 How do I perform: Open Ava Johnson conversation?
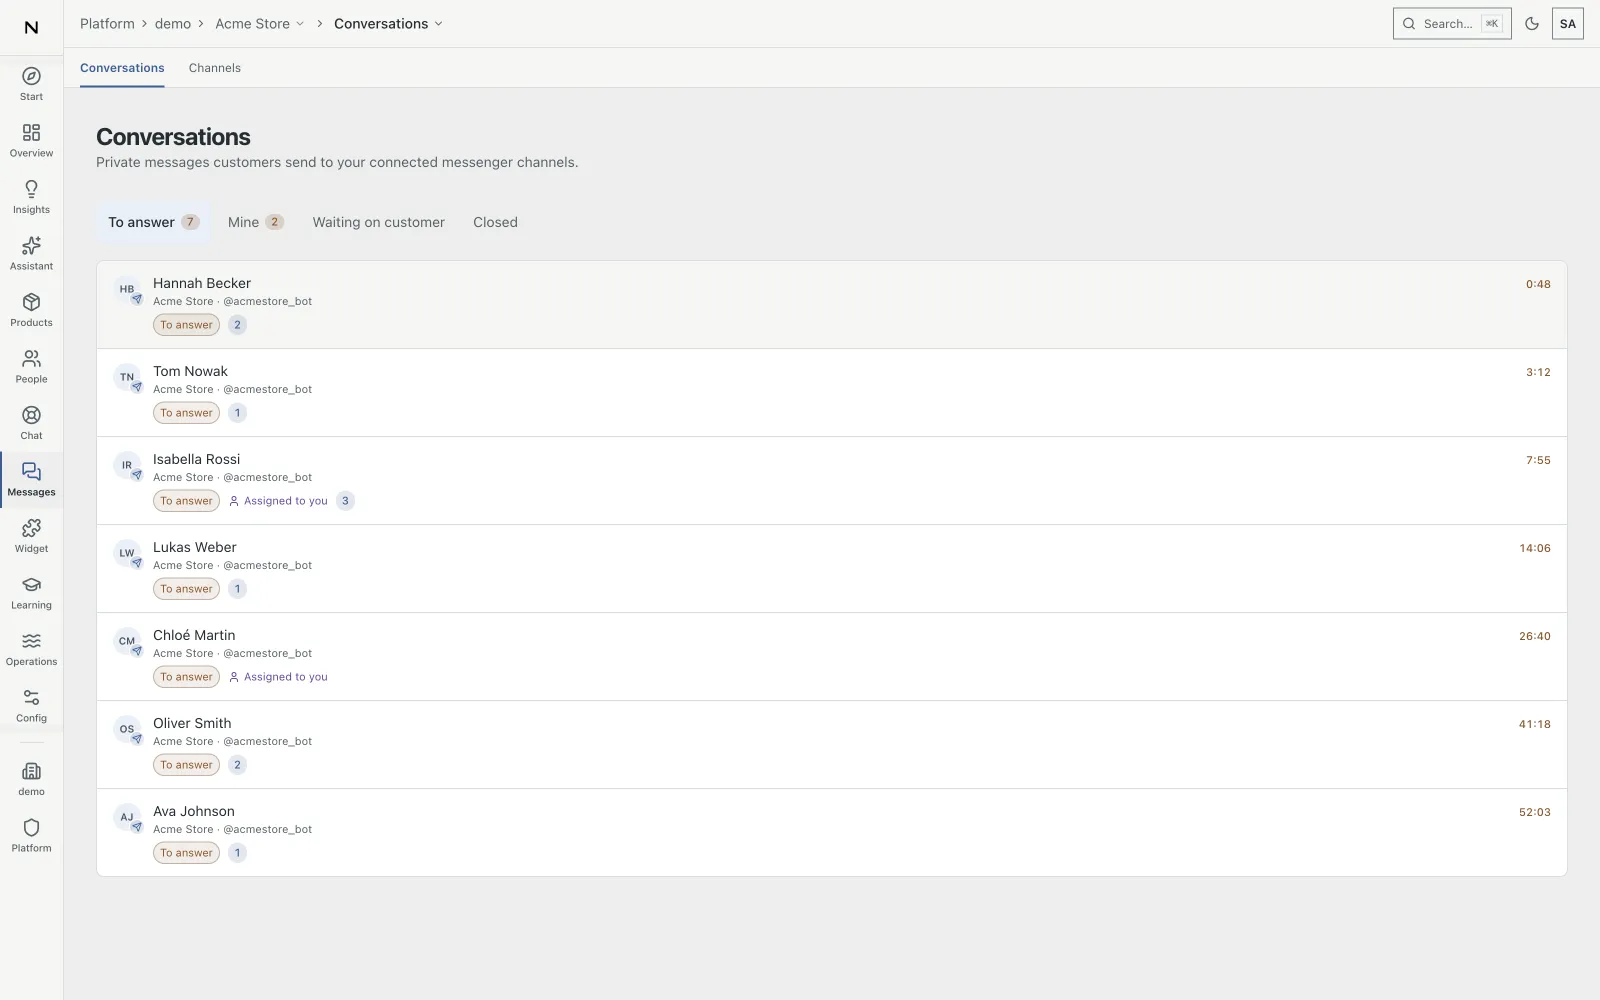tap(831, 833)
